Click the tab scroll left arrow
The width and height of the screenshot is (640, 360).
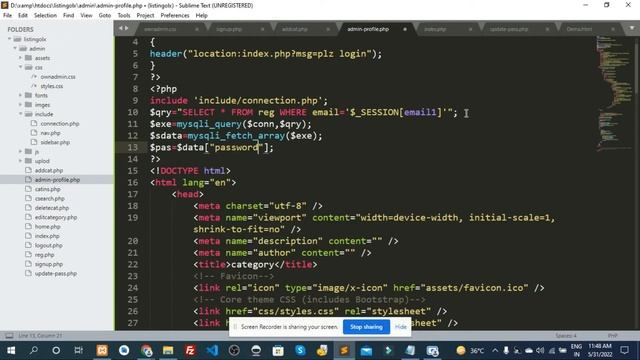pos(120,28)
